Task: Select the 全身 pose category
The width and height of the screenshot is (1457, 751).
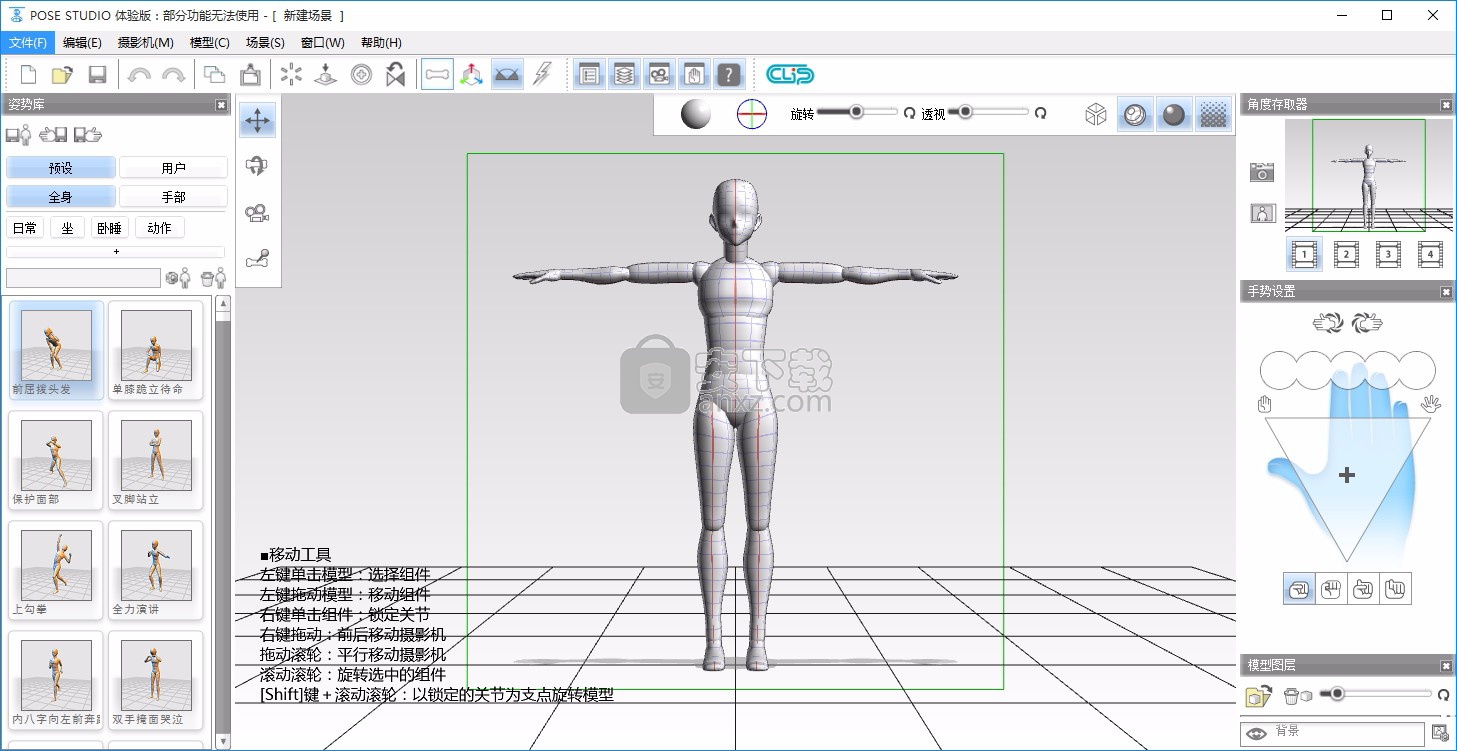Action: (61, 197)
